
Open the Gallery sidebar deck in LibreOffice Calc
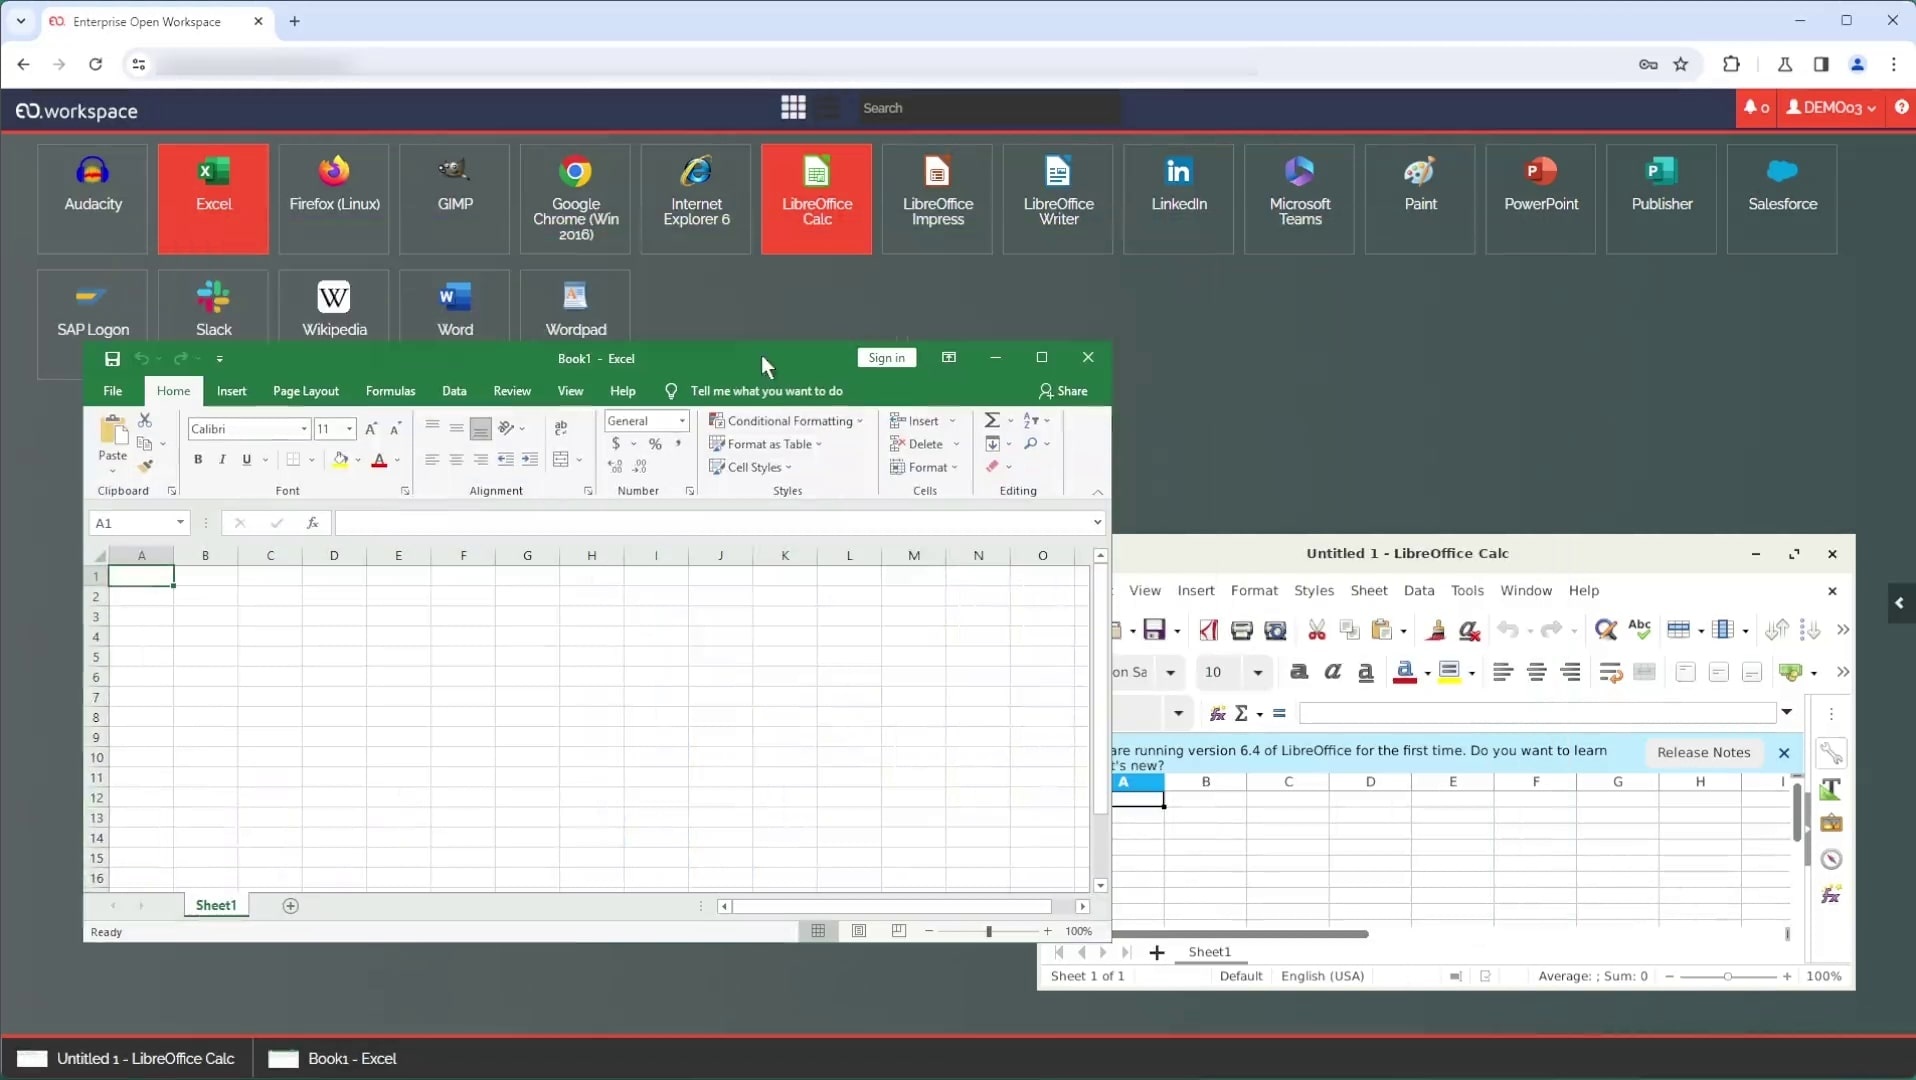[x=1831, y=823]
